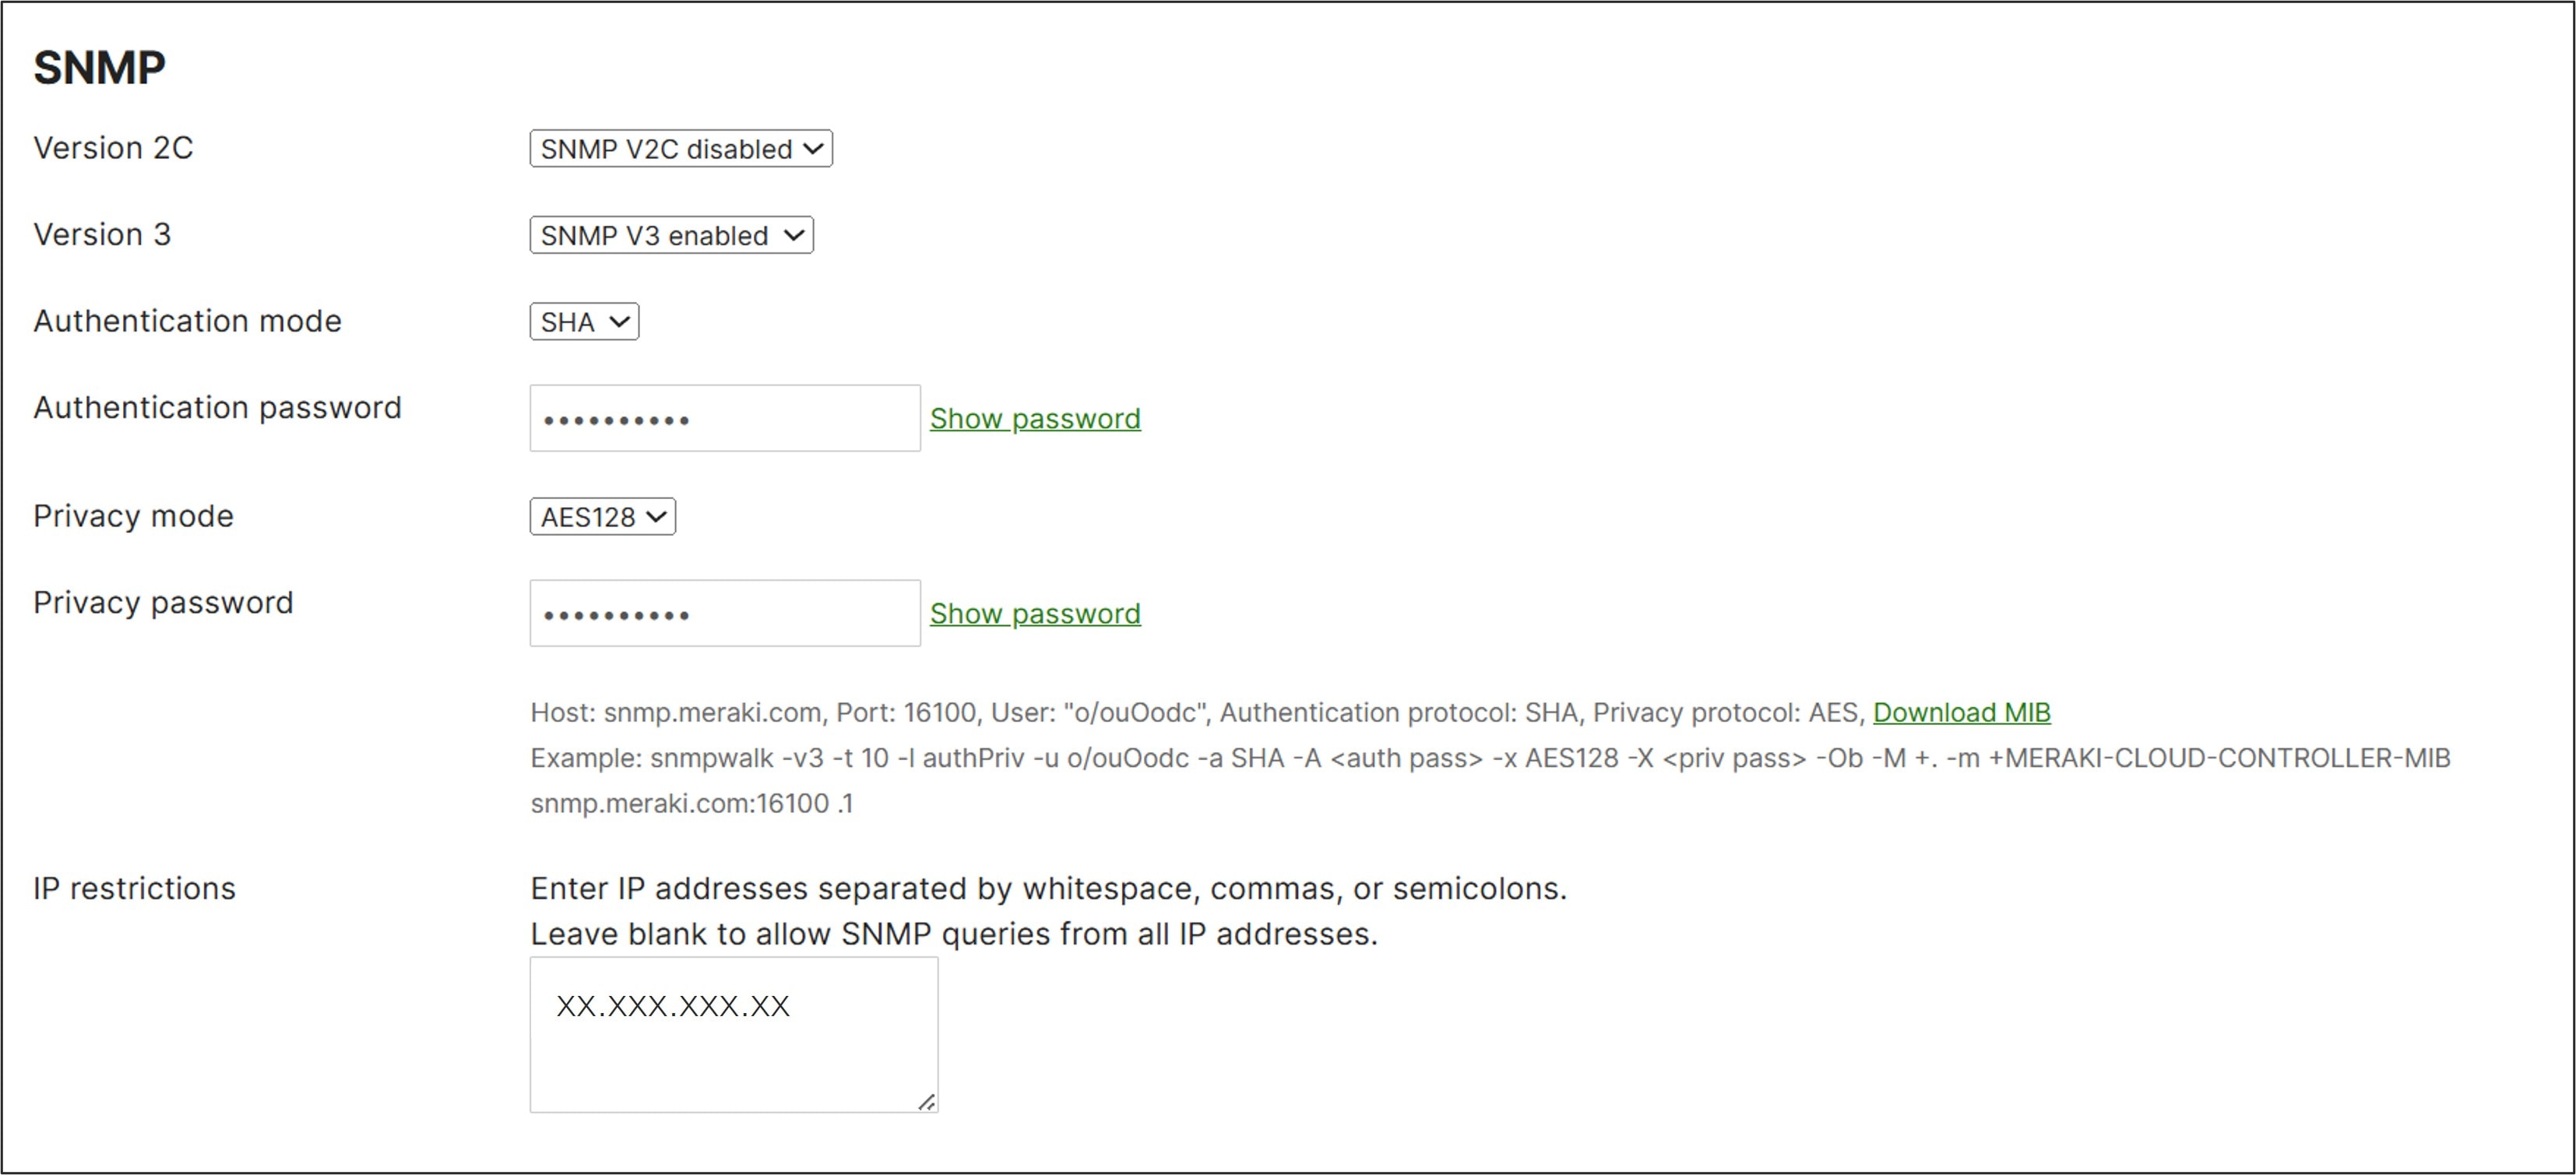The image size is (2576, 1175).
Task: Select the Version 3 label
Action: 102,234
